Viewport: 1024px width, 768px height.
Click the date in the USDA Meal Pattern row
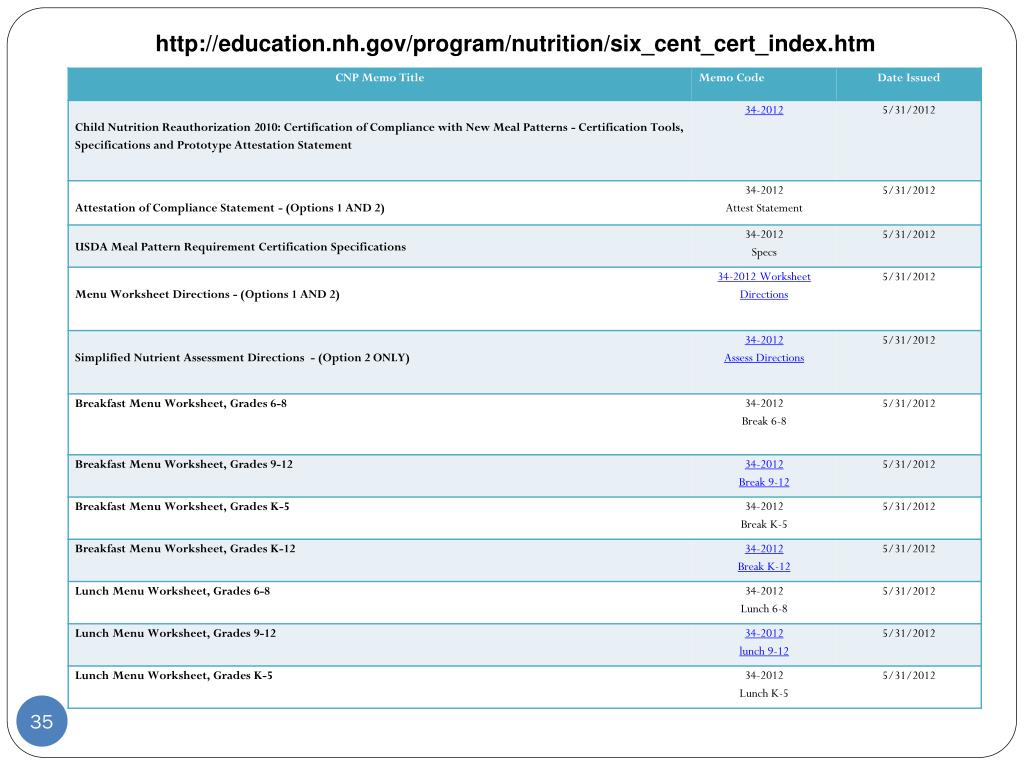pyautogui.click(x=908, y=234)
